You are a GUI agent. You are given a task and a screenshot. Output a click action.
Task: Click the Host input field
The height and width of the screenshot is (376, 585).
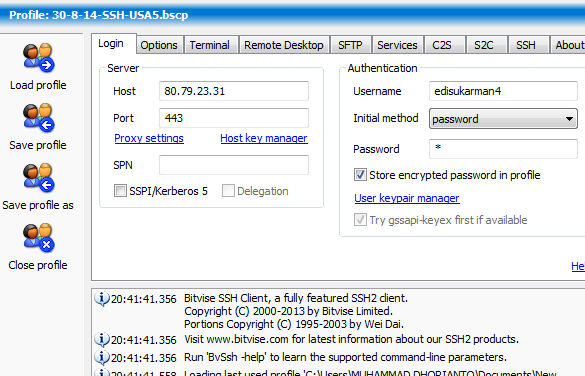coord(234,91)
